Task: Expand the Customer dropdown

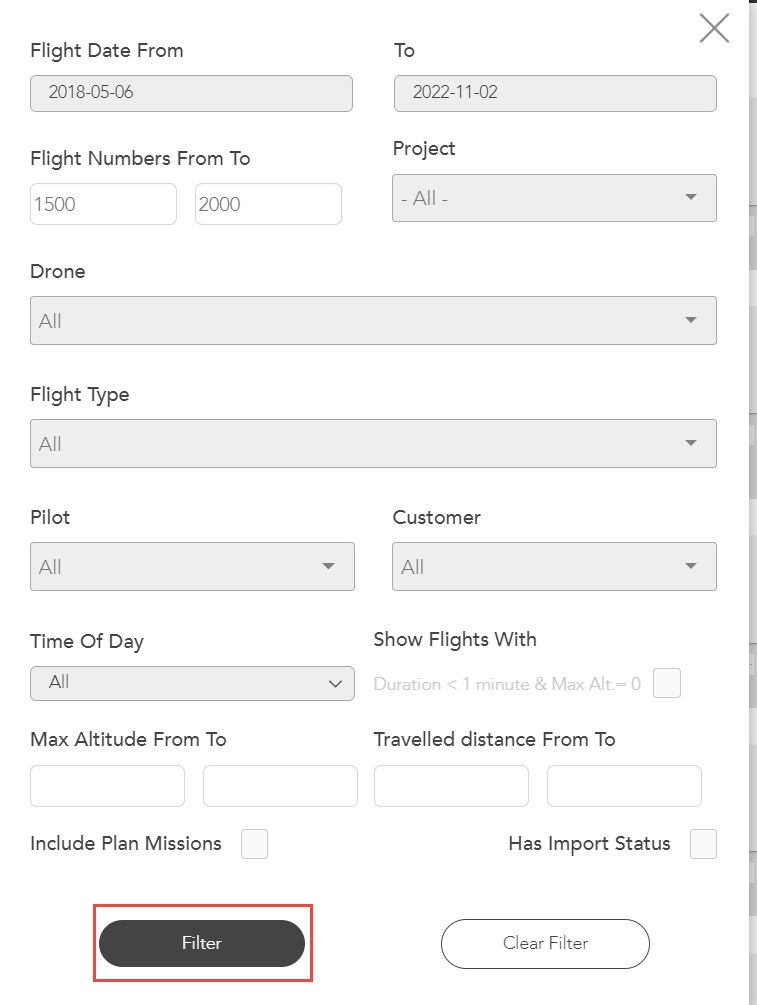Action: click(x=554, y=566)
